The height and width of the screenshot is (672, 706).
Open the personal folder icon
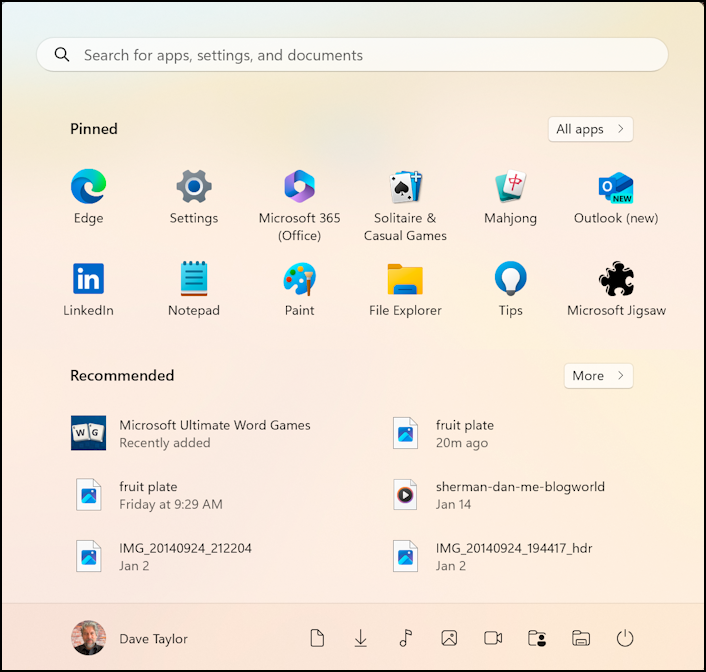tap(537, 638)
